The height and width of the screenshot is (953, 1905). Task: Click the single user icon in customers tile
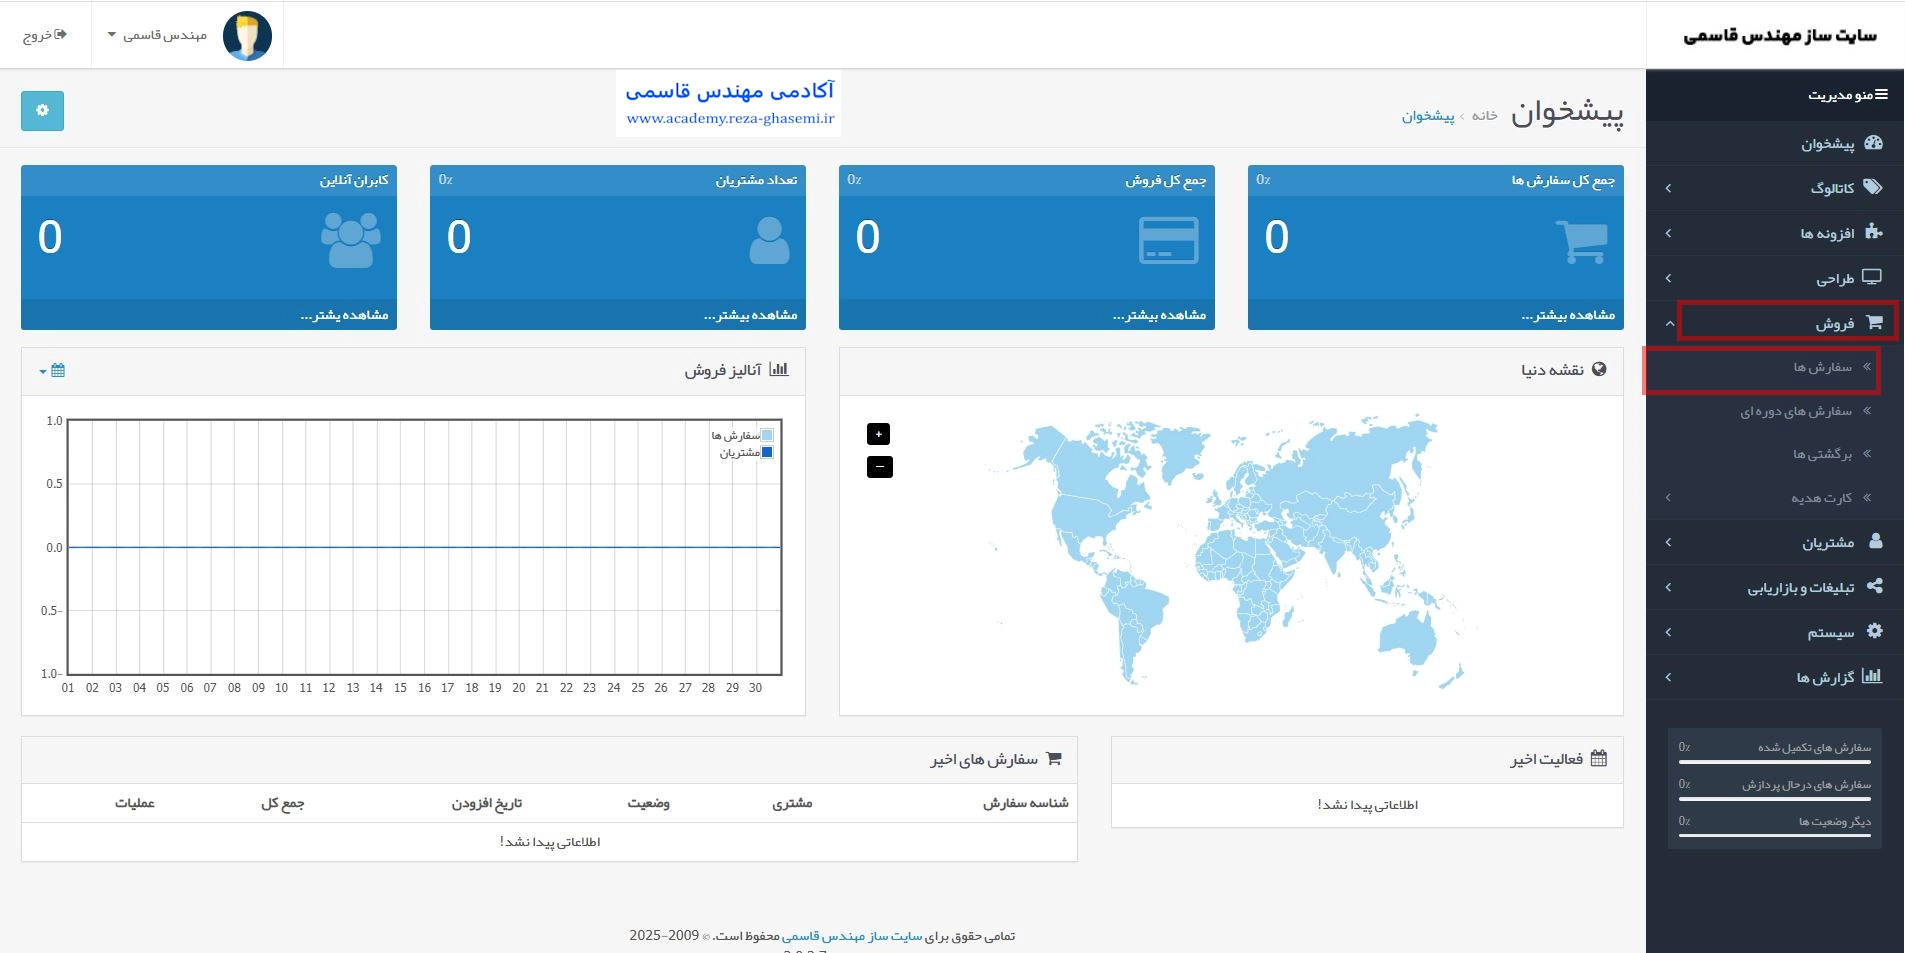pyautogui.click(x=769, y=241)
